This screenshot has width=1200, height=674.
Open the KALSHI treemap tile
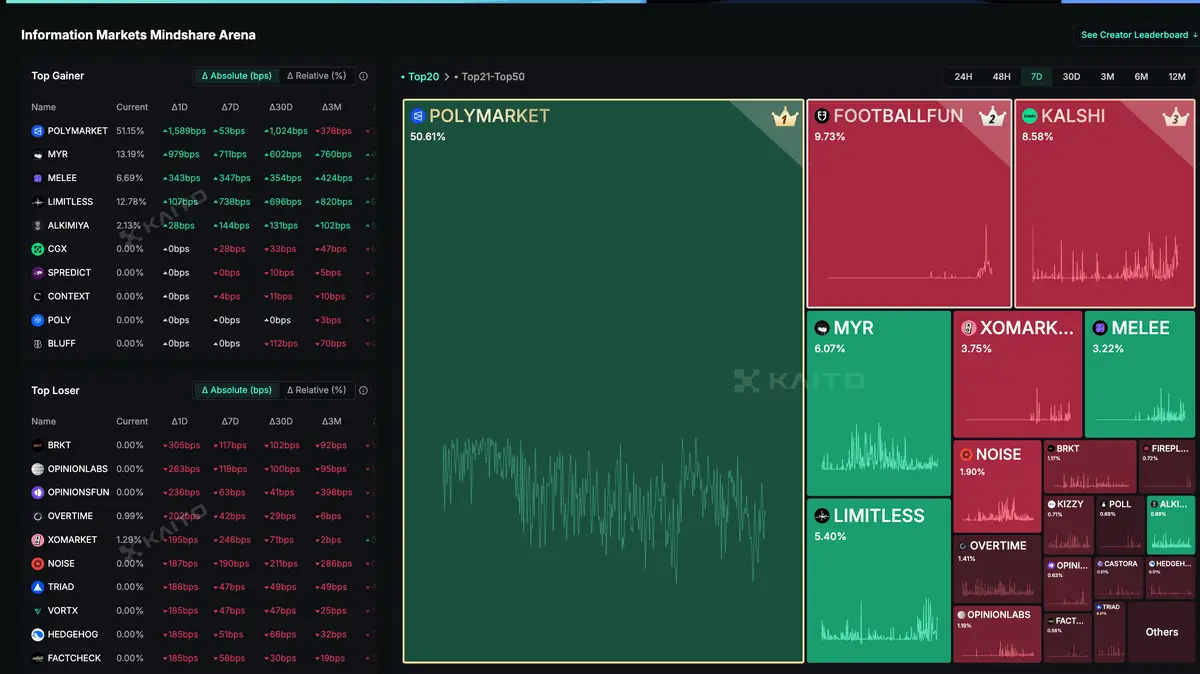click(x=1105, y=203)
